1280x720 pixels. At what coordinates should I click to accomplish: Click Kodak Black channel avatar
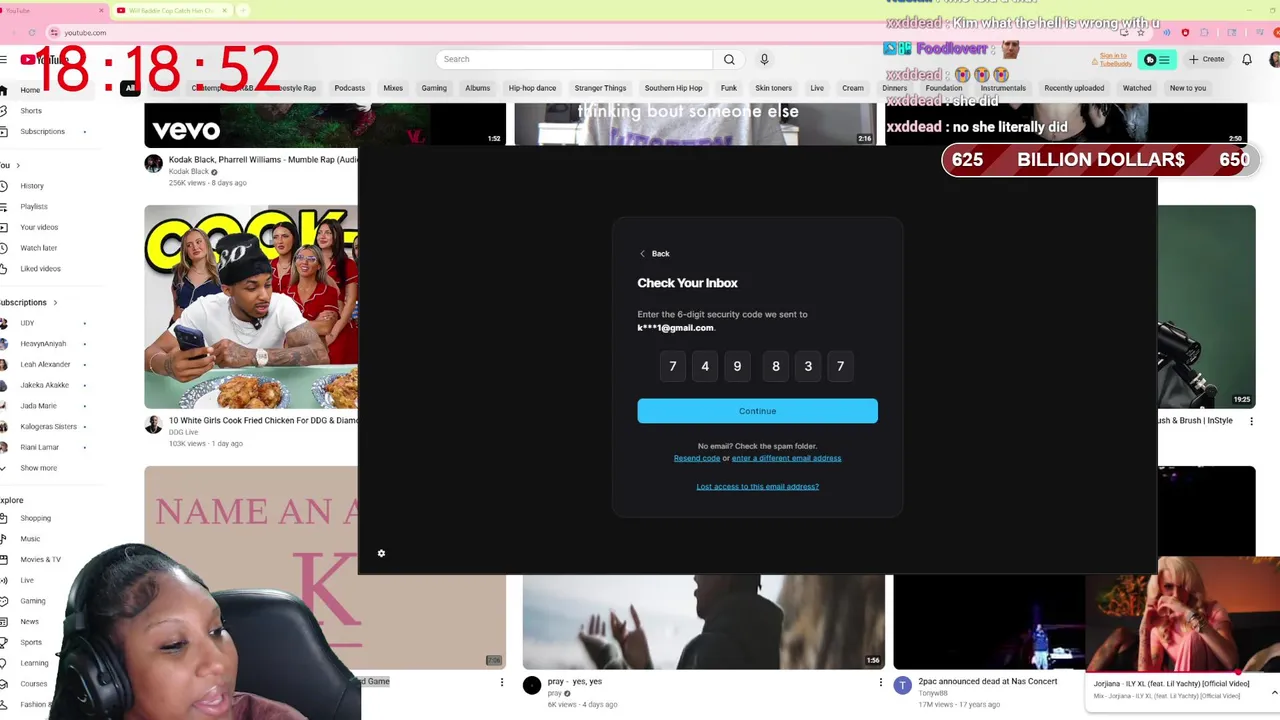click(153, 164)
